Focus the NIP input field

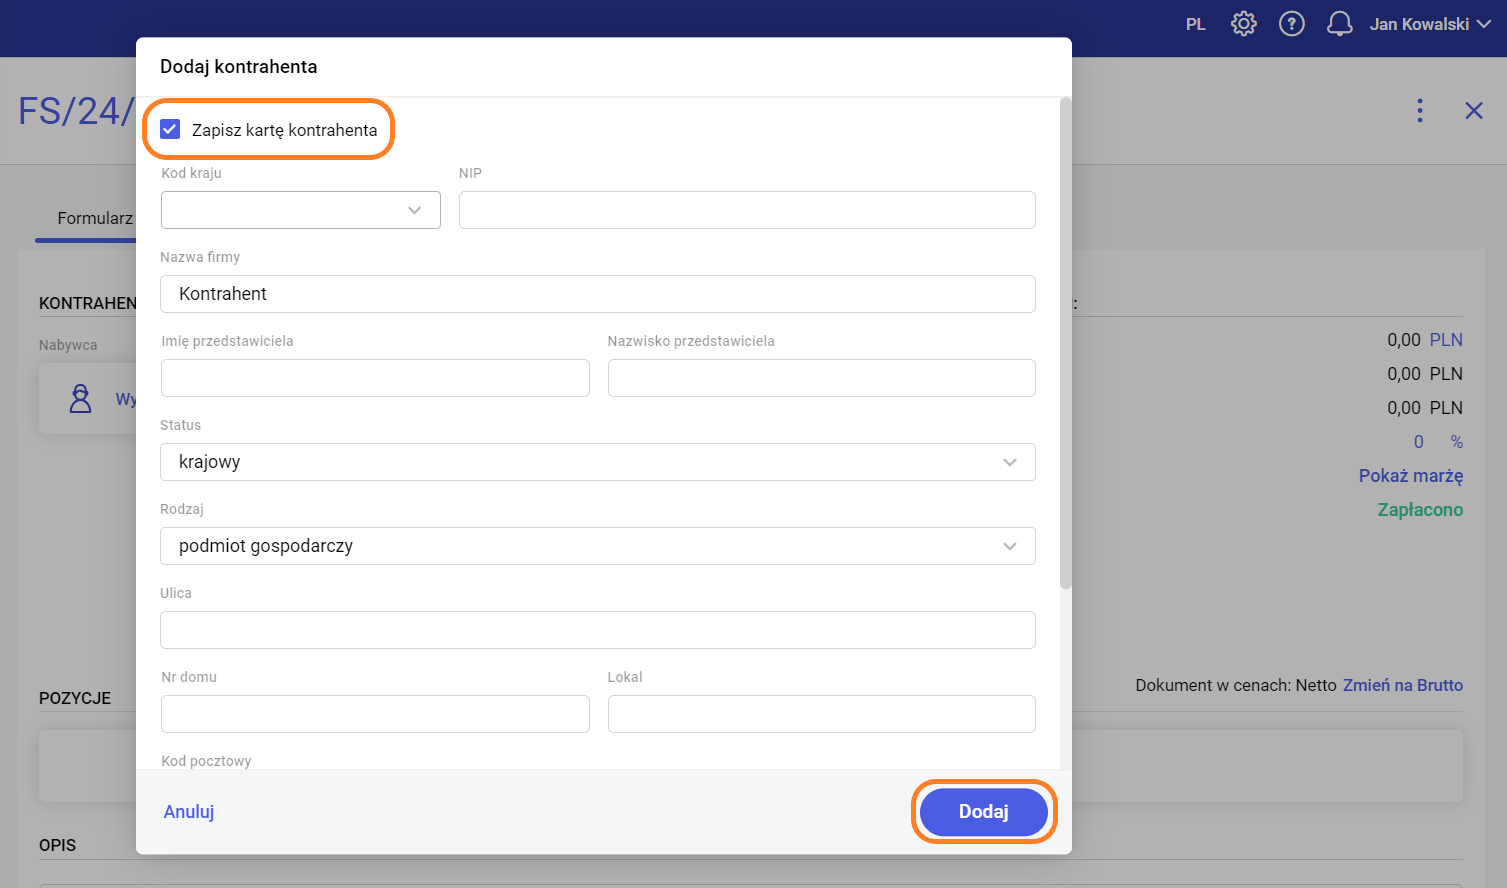[746, 210]
